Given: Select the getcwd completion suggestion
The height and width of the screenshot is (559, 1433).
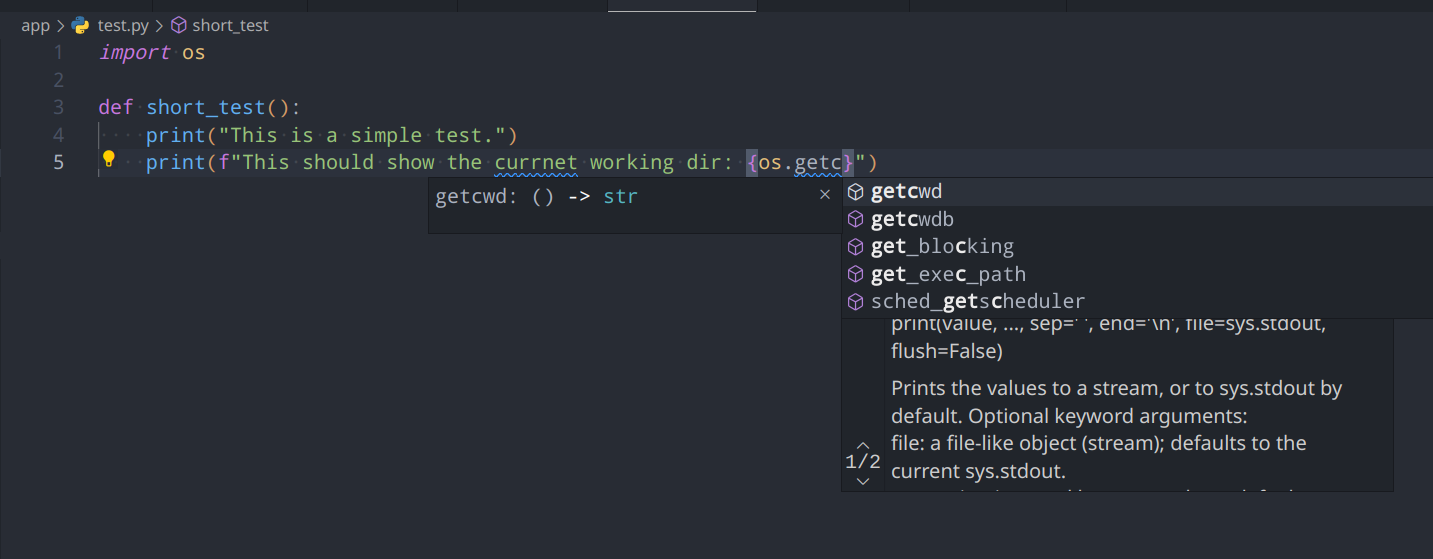Looking at the screenshot, I should click(1136, 191).
